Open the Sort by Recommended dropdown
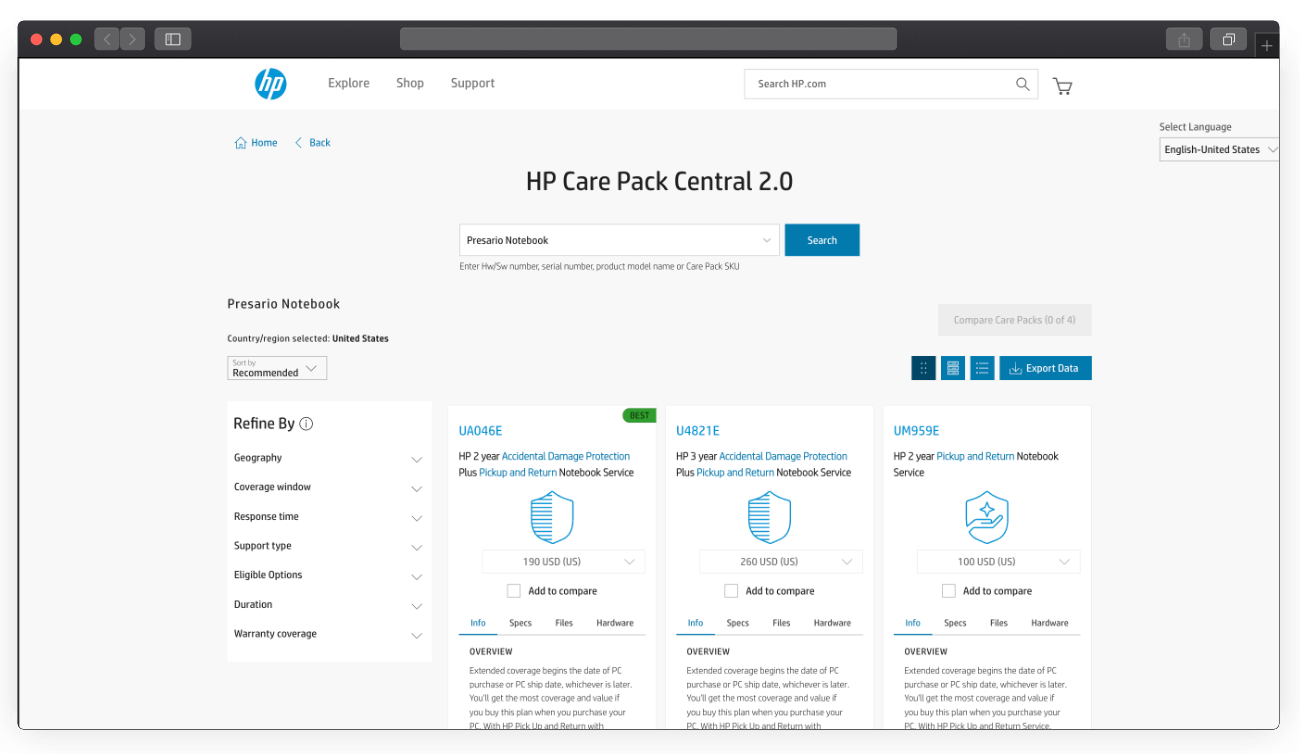 [277, 370]
